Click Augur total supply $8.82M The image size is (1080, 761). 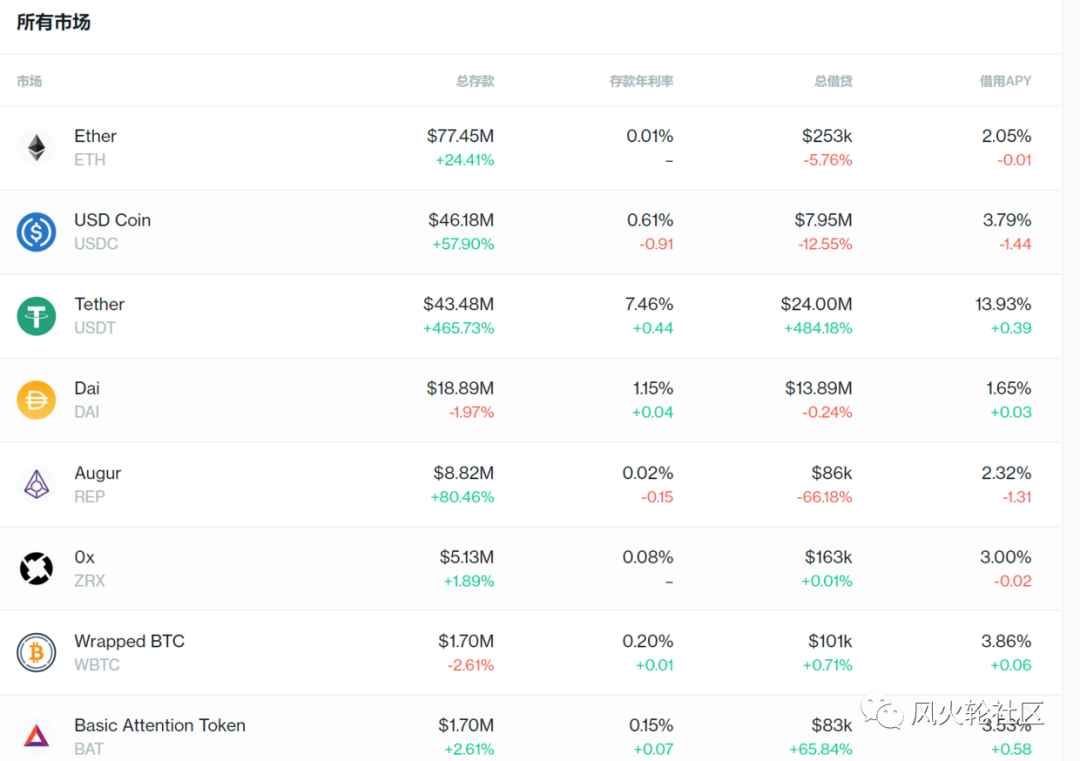[x=464, y=473]
